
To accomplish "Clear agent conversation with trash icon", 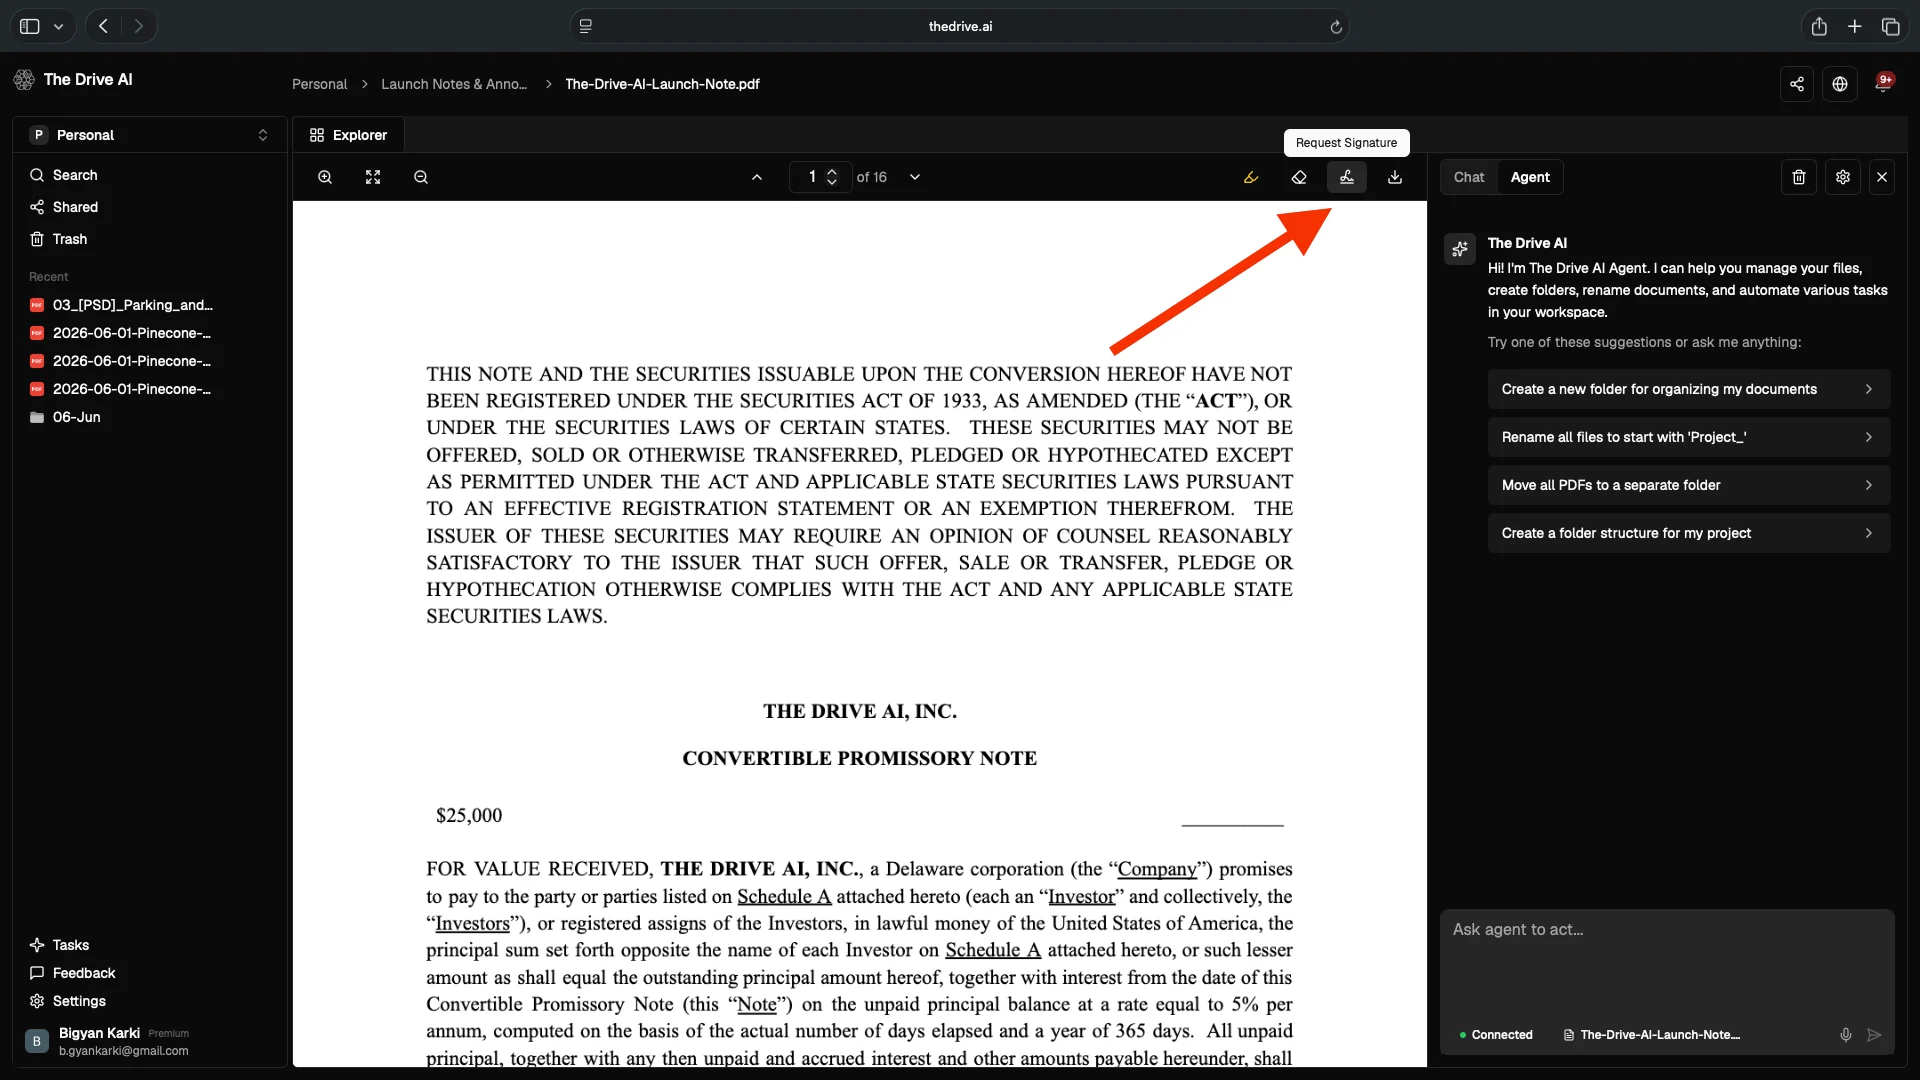I will 1799,177.
